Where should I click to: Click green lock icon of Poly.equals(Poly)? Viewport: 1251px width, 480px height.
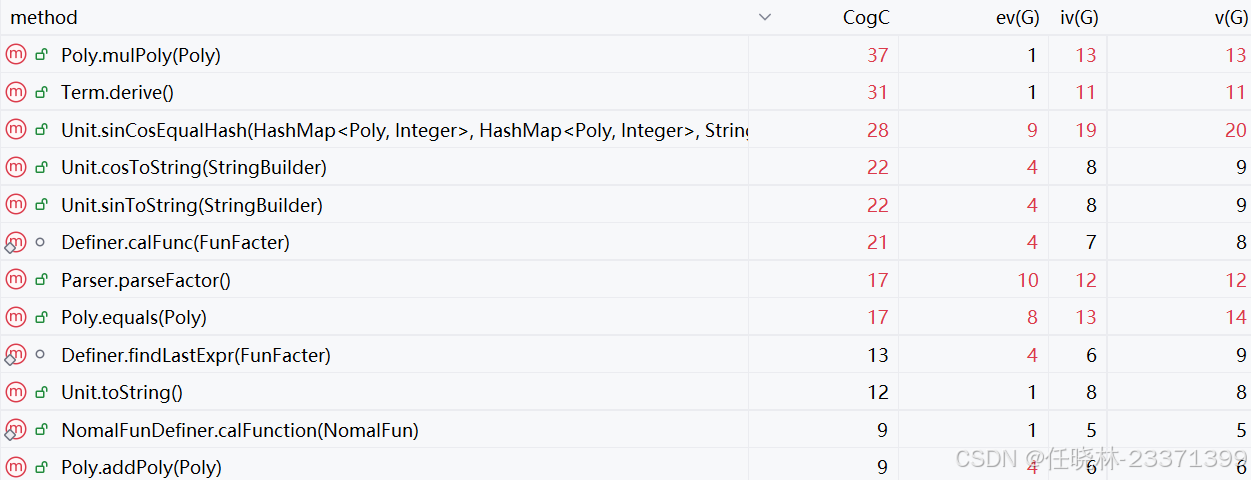pyautogui.click(x=41, y=317)
